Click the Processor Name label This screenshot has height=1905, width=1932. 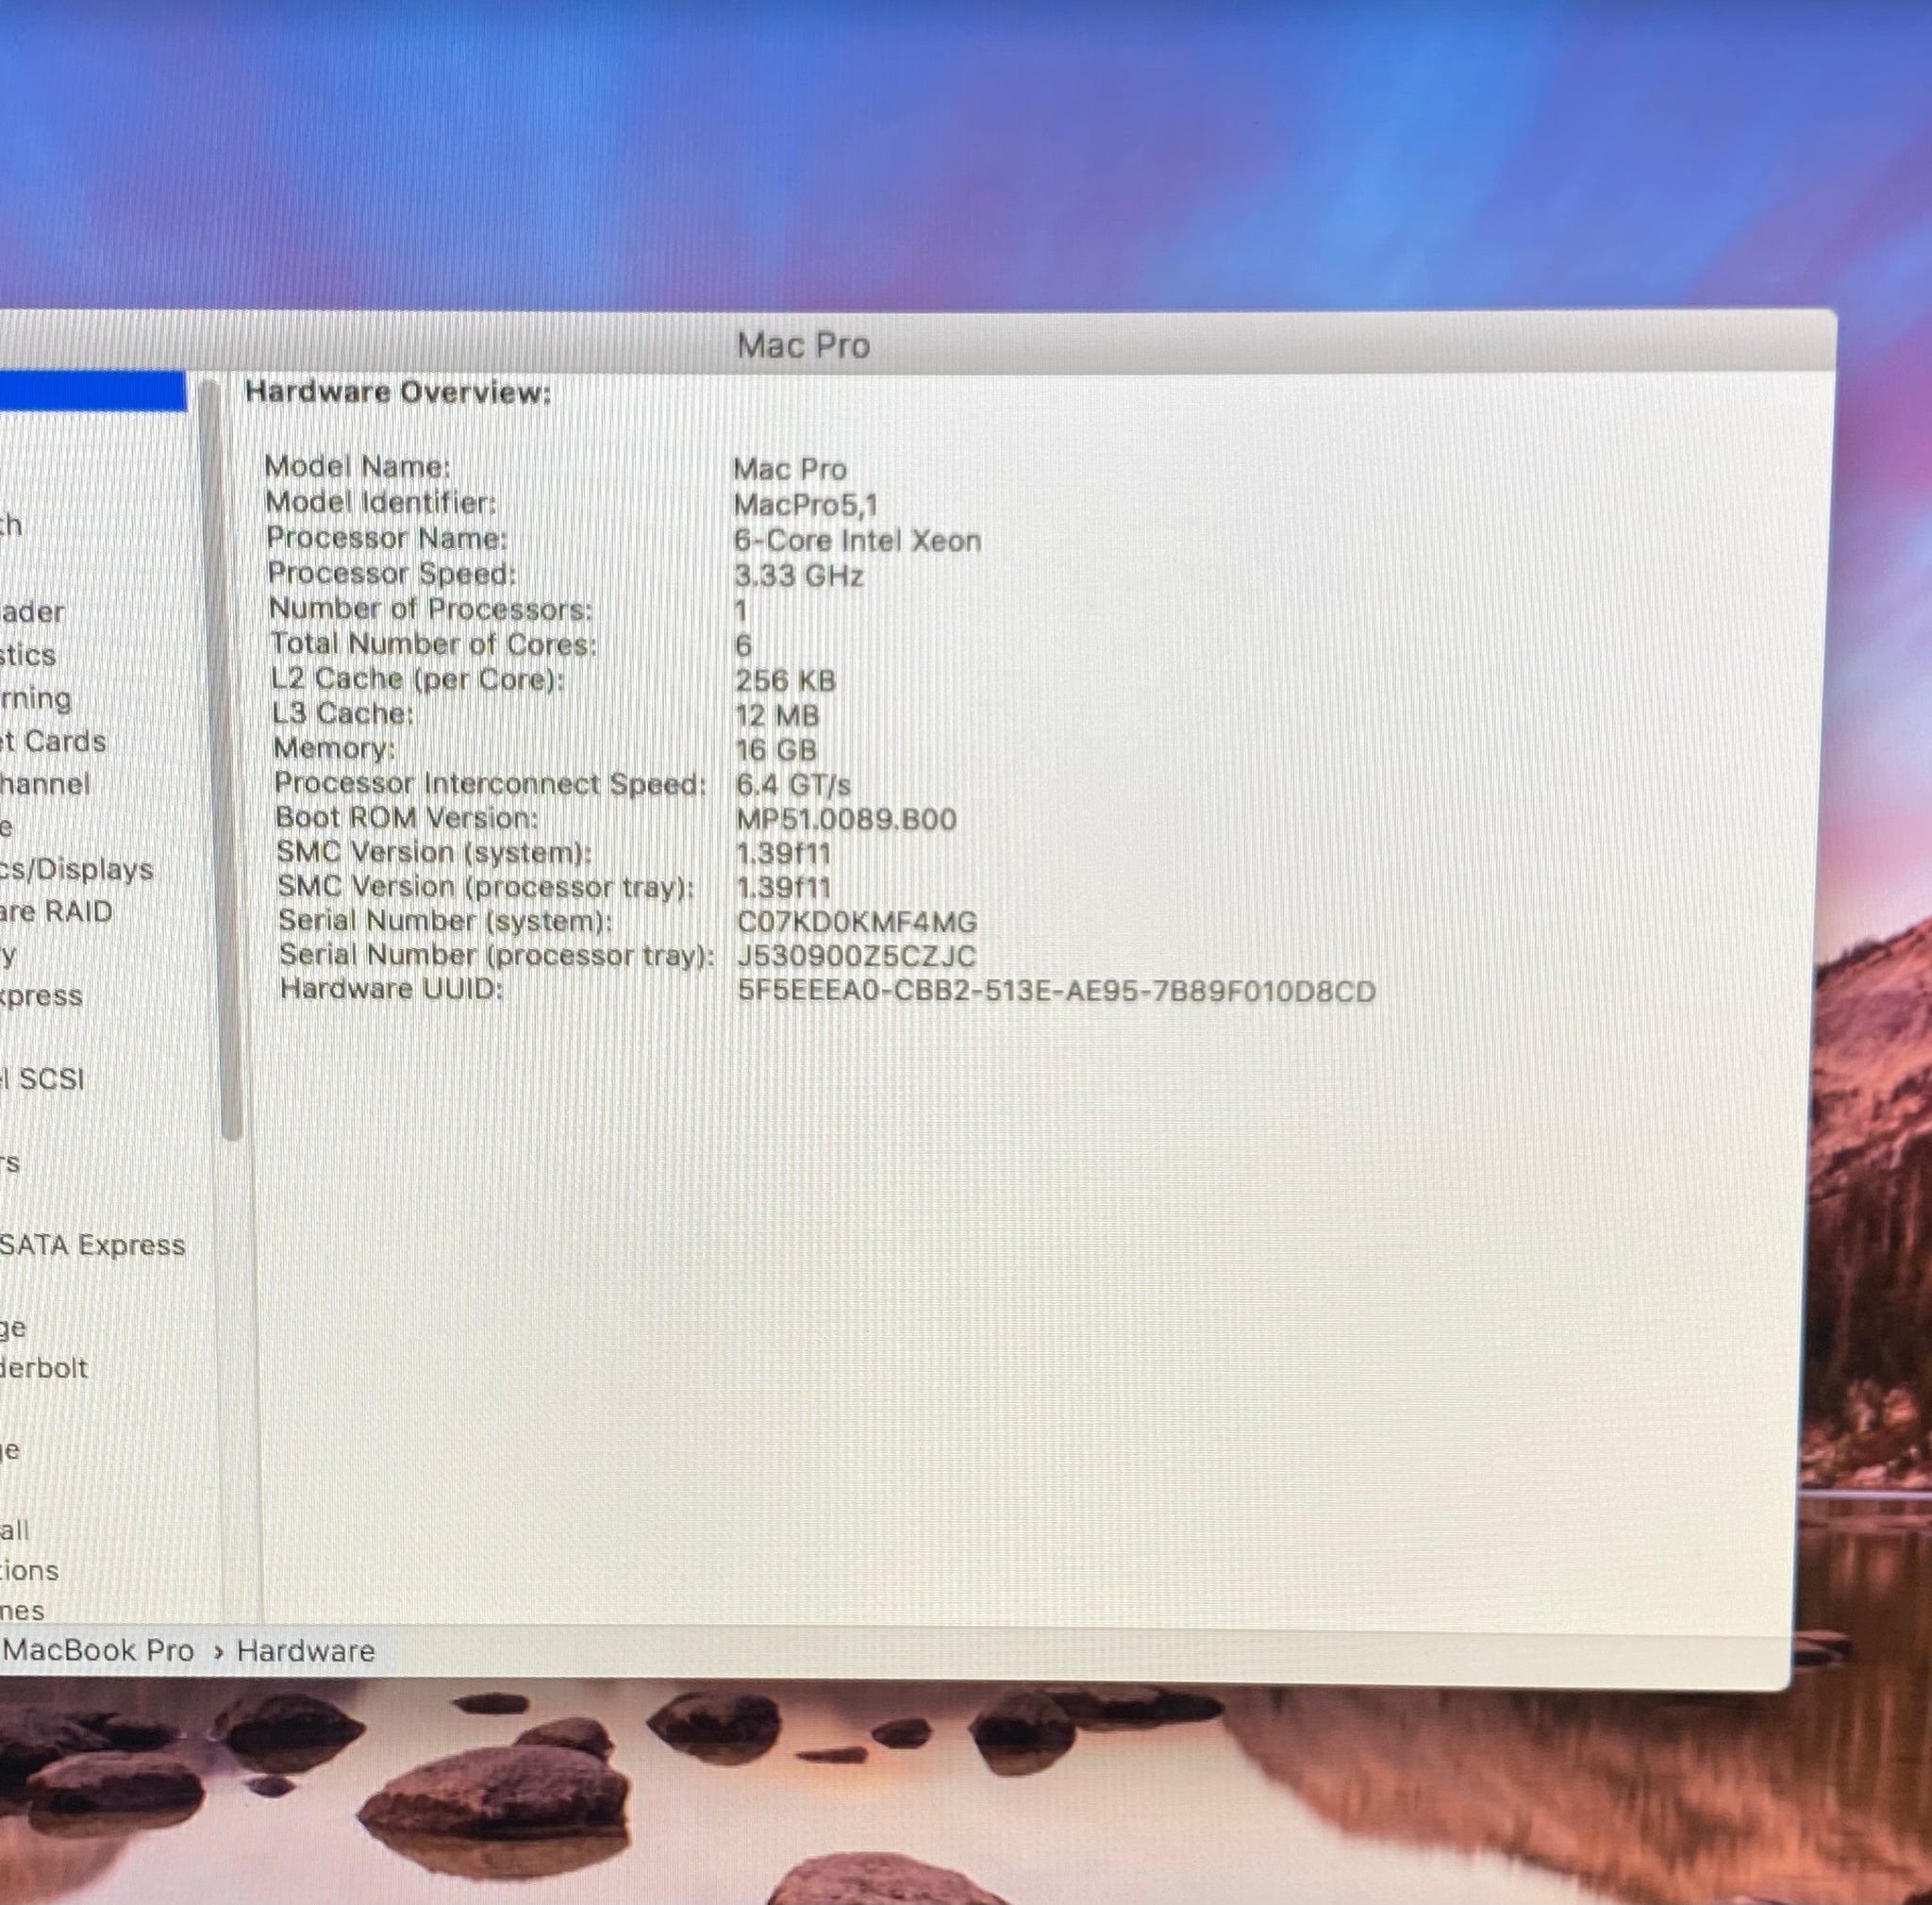coord(387,538)
